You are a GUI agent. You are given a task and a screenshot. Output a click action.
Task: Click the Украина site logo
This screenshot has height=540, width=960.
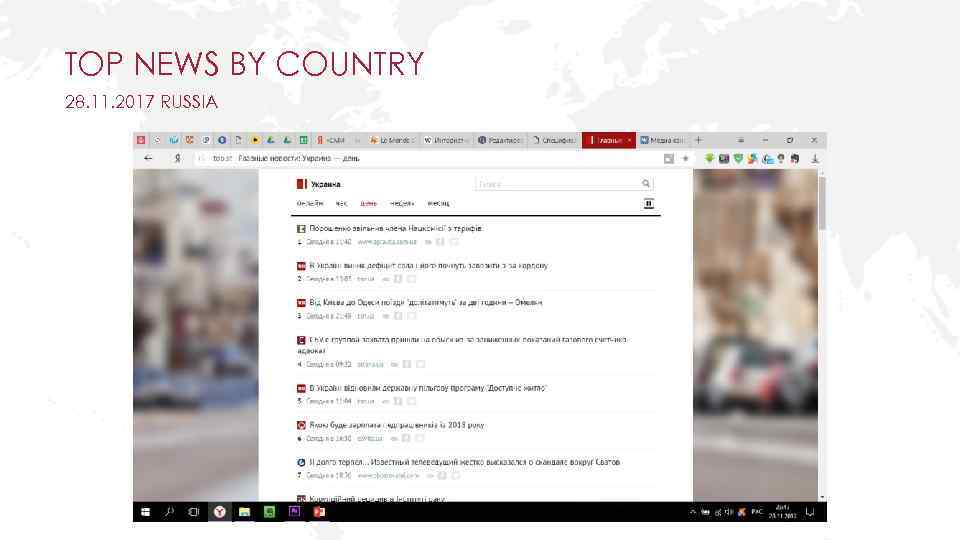click(319, 184)
